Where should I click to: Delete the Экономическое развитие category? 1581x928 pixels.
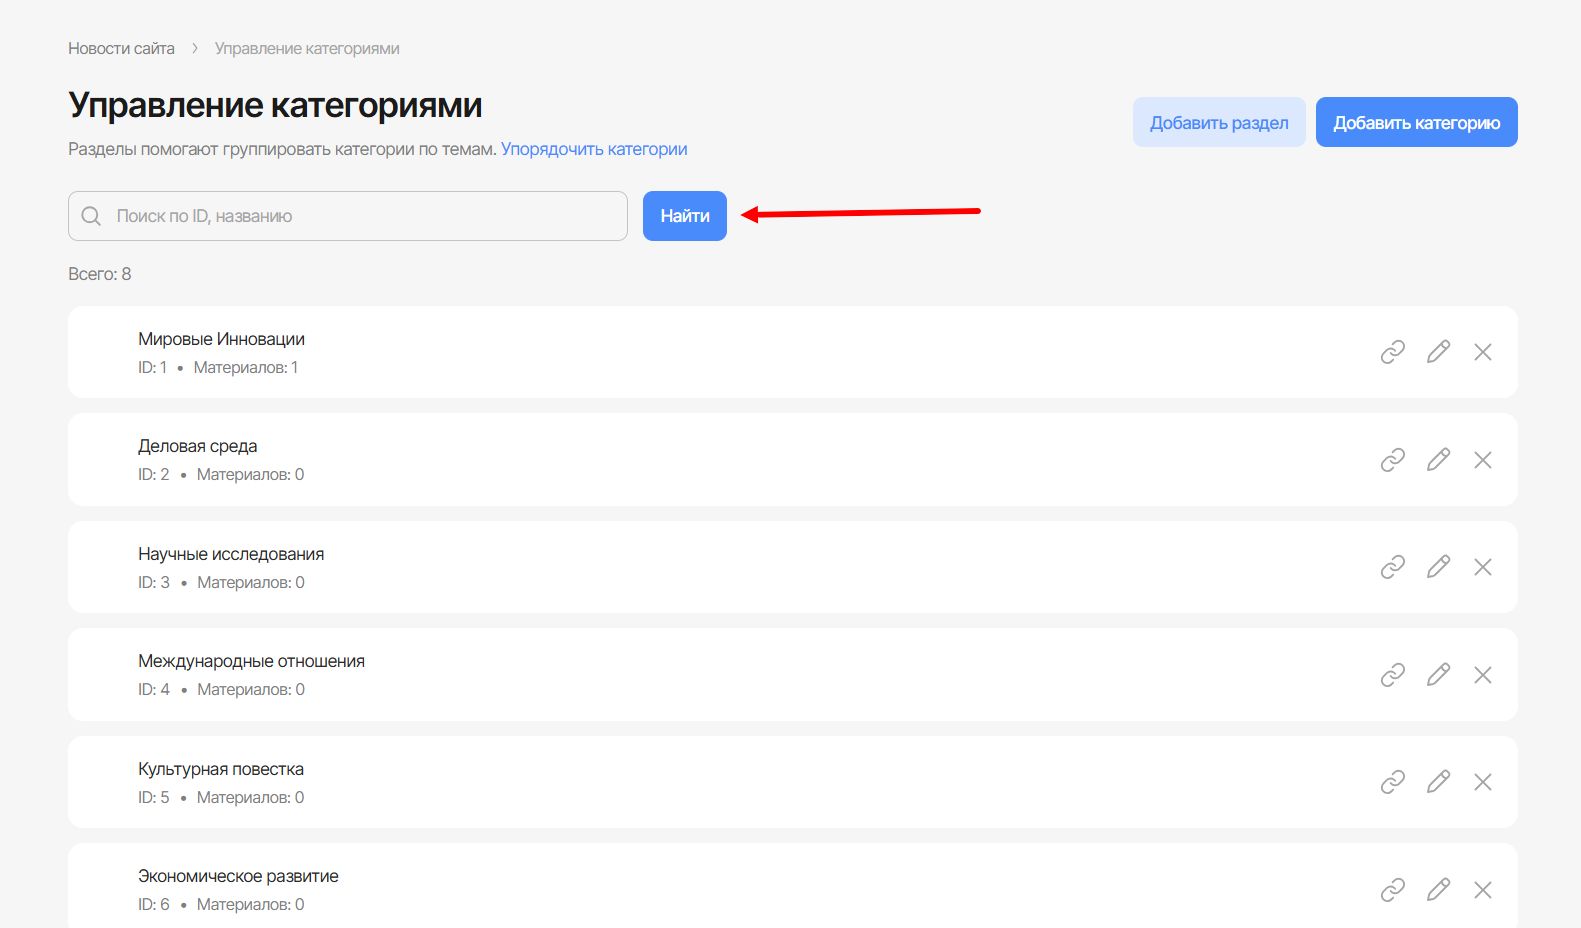tap(1483, 890)
